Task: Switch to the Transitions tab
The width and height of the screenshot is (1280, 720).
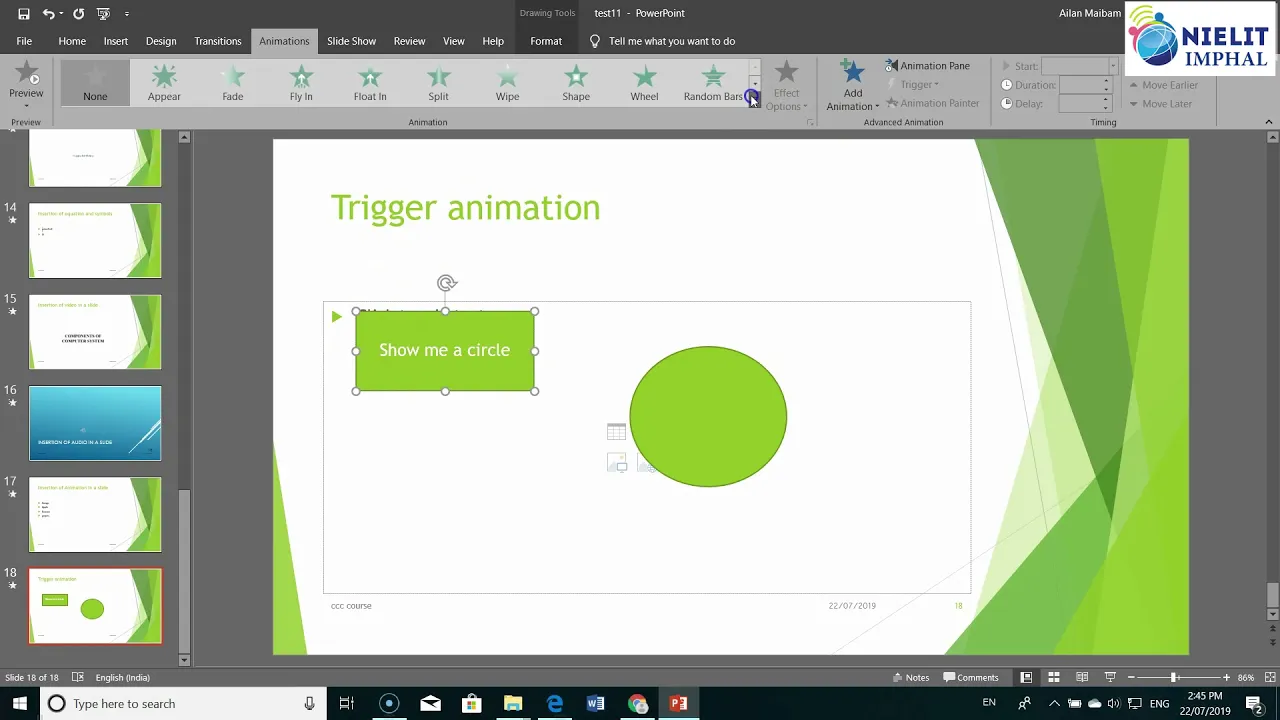Action: pos(218,41)
